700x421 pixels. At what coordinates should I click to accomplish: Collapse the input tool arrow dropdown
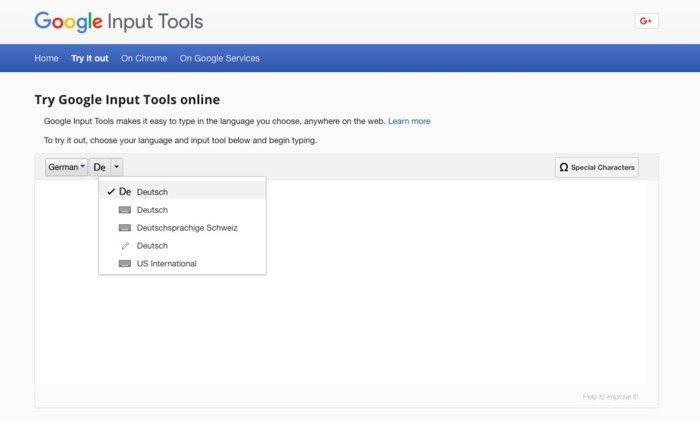117,167
